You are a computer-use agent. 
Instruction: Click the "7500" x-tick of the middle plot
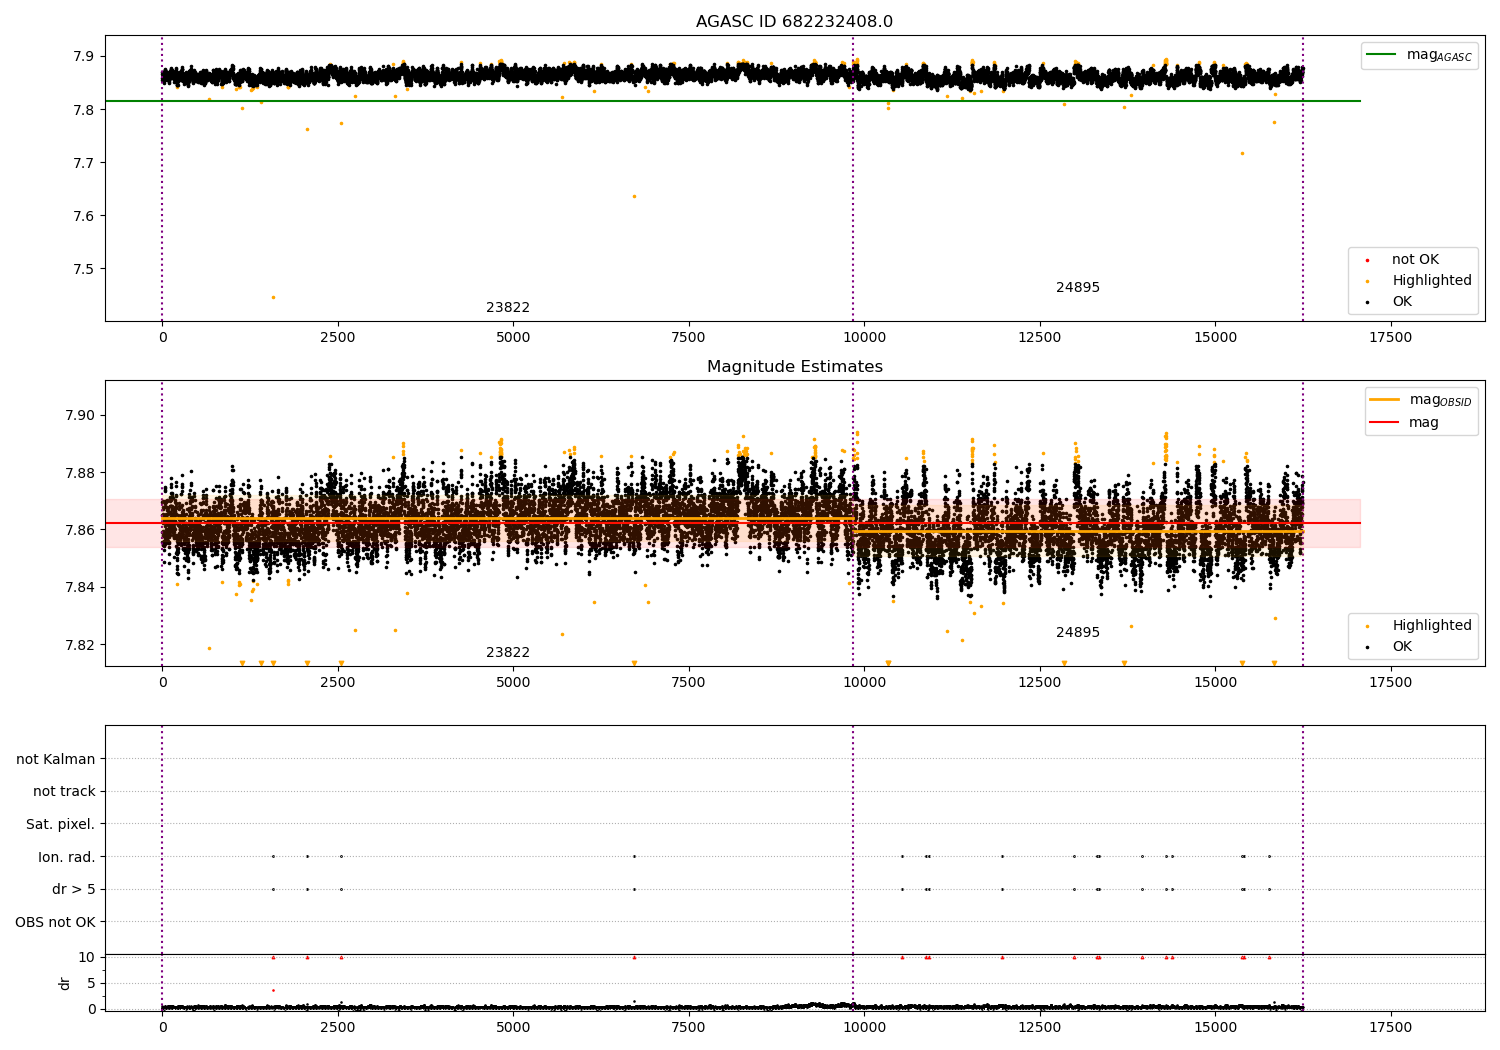[688, 683]
